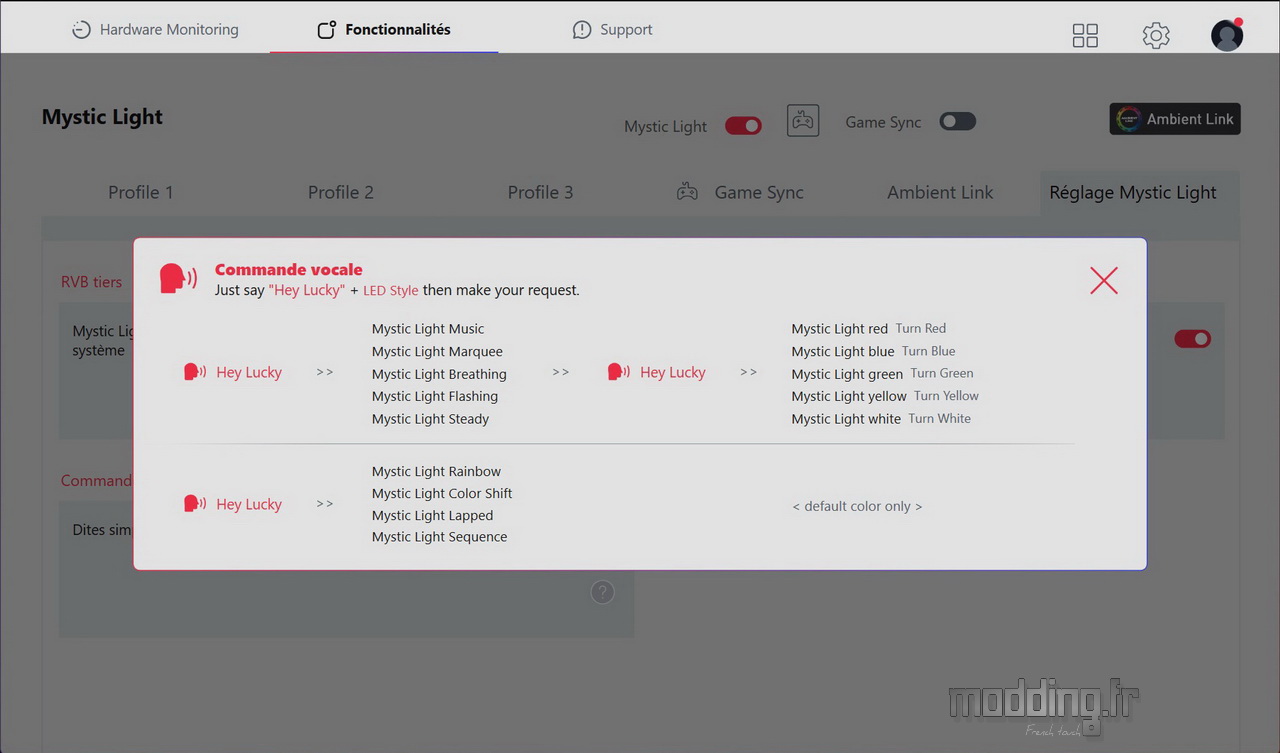Click 'Mystic Light Color Shift' command text
This screenshot has height=753, width=1280.
click(442, 493)
